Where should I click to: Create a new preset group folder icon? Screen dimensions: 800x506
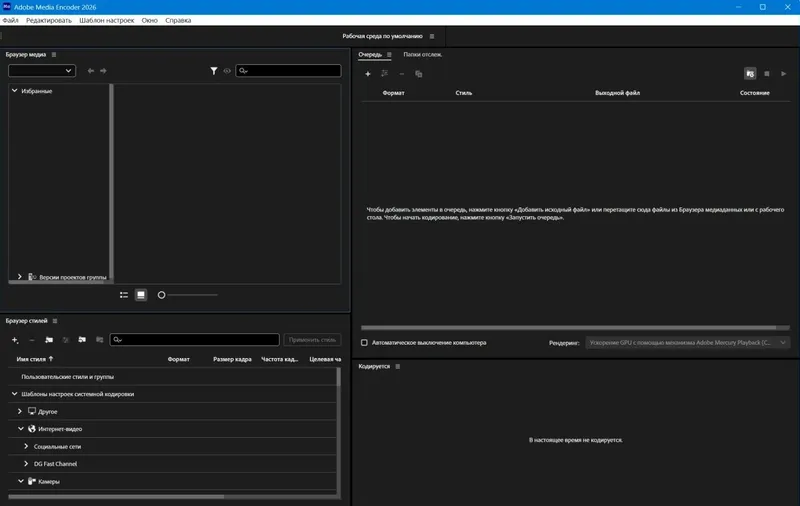(49, 340)
